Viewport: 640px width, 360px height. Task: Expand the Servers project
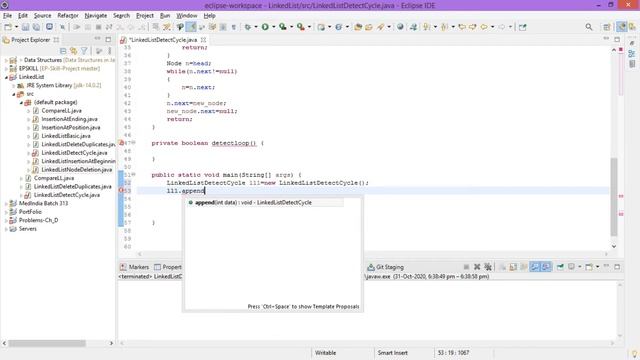(x=6, y=229)
